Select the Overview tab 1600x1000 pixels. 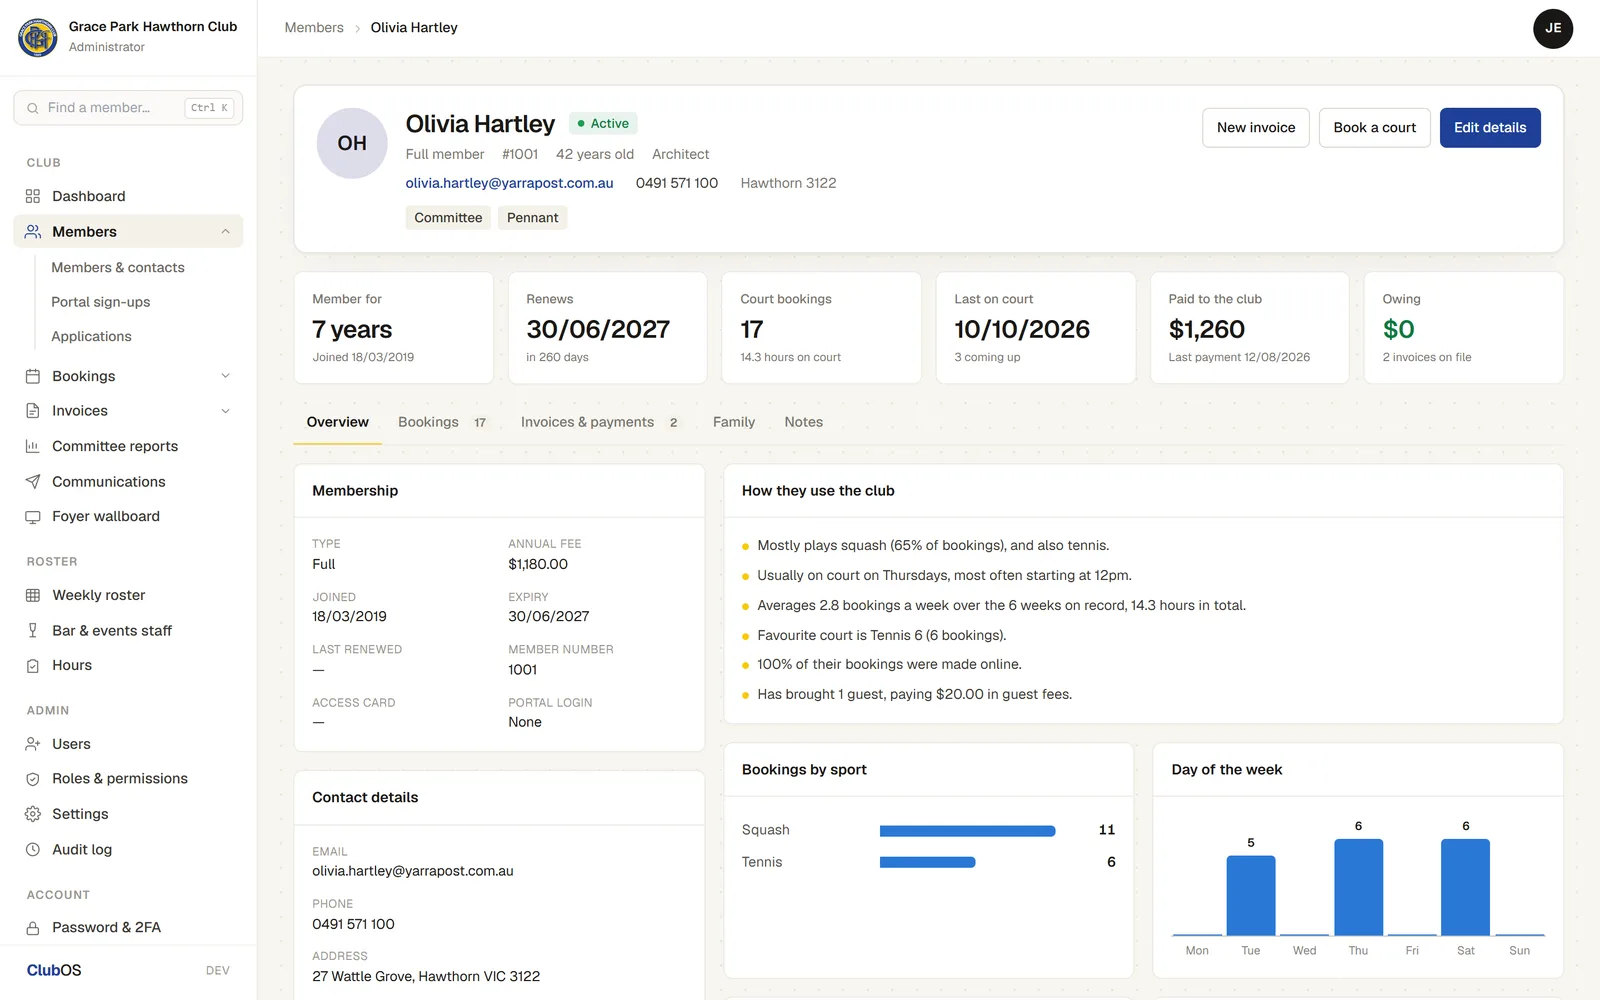[x=338, y=422]
